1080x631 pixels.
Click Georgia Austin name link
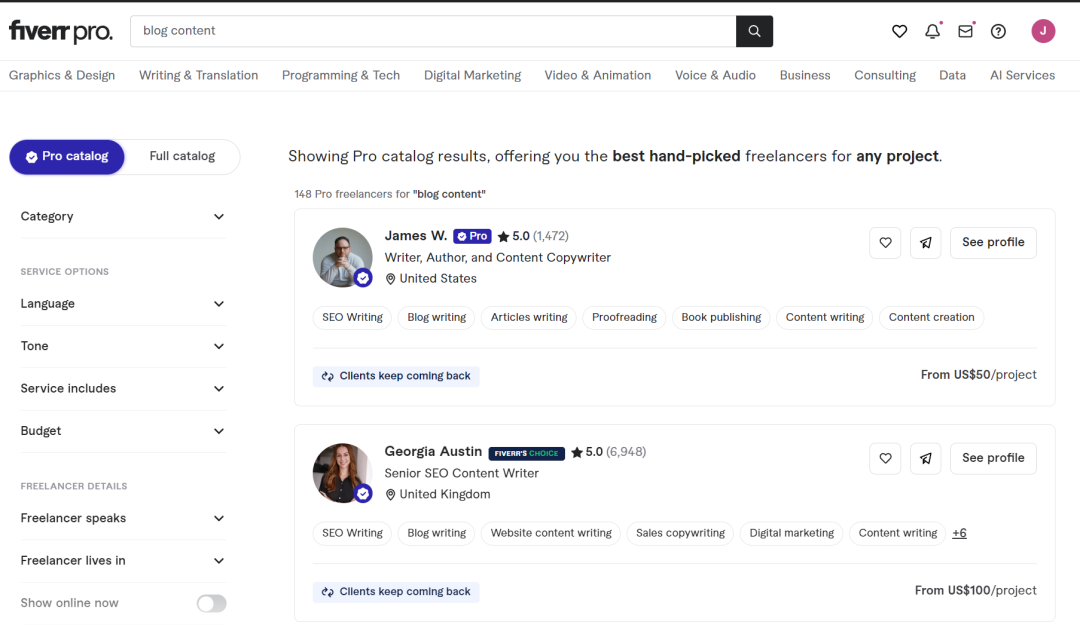(x=433, y=451)
